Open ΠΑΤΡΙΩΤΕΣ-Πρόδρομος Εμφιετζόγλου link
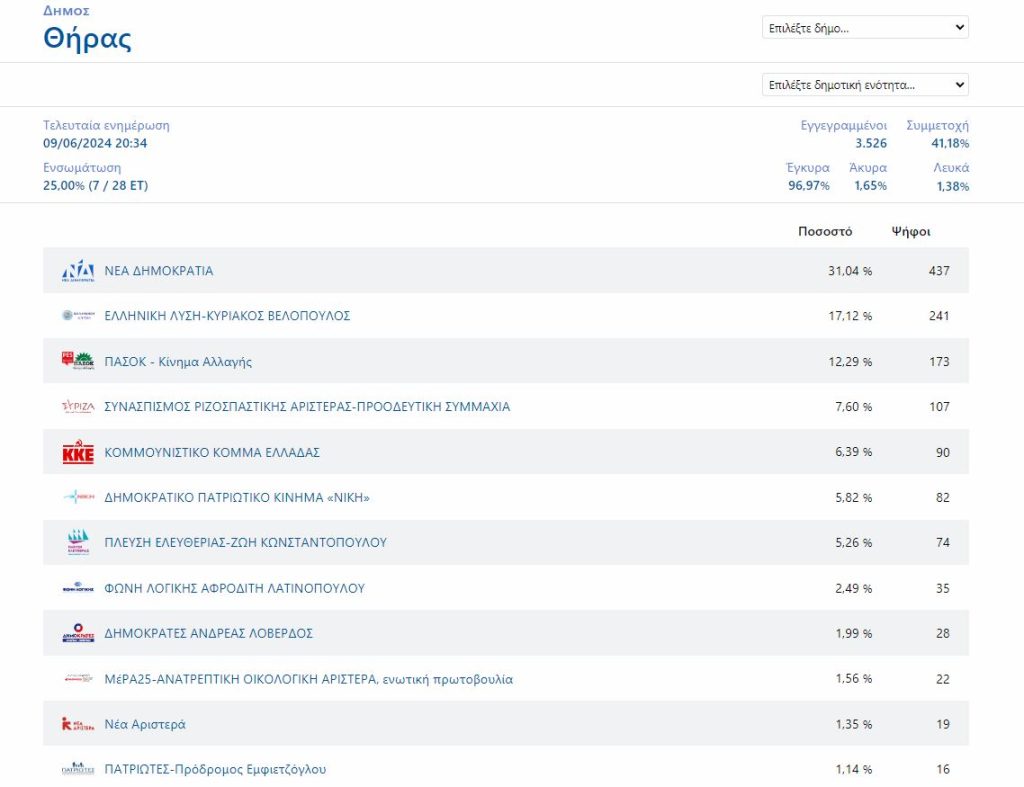 (216, 769)
